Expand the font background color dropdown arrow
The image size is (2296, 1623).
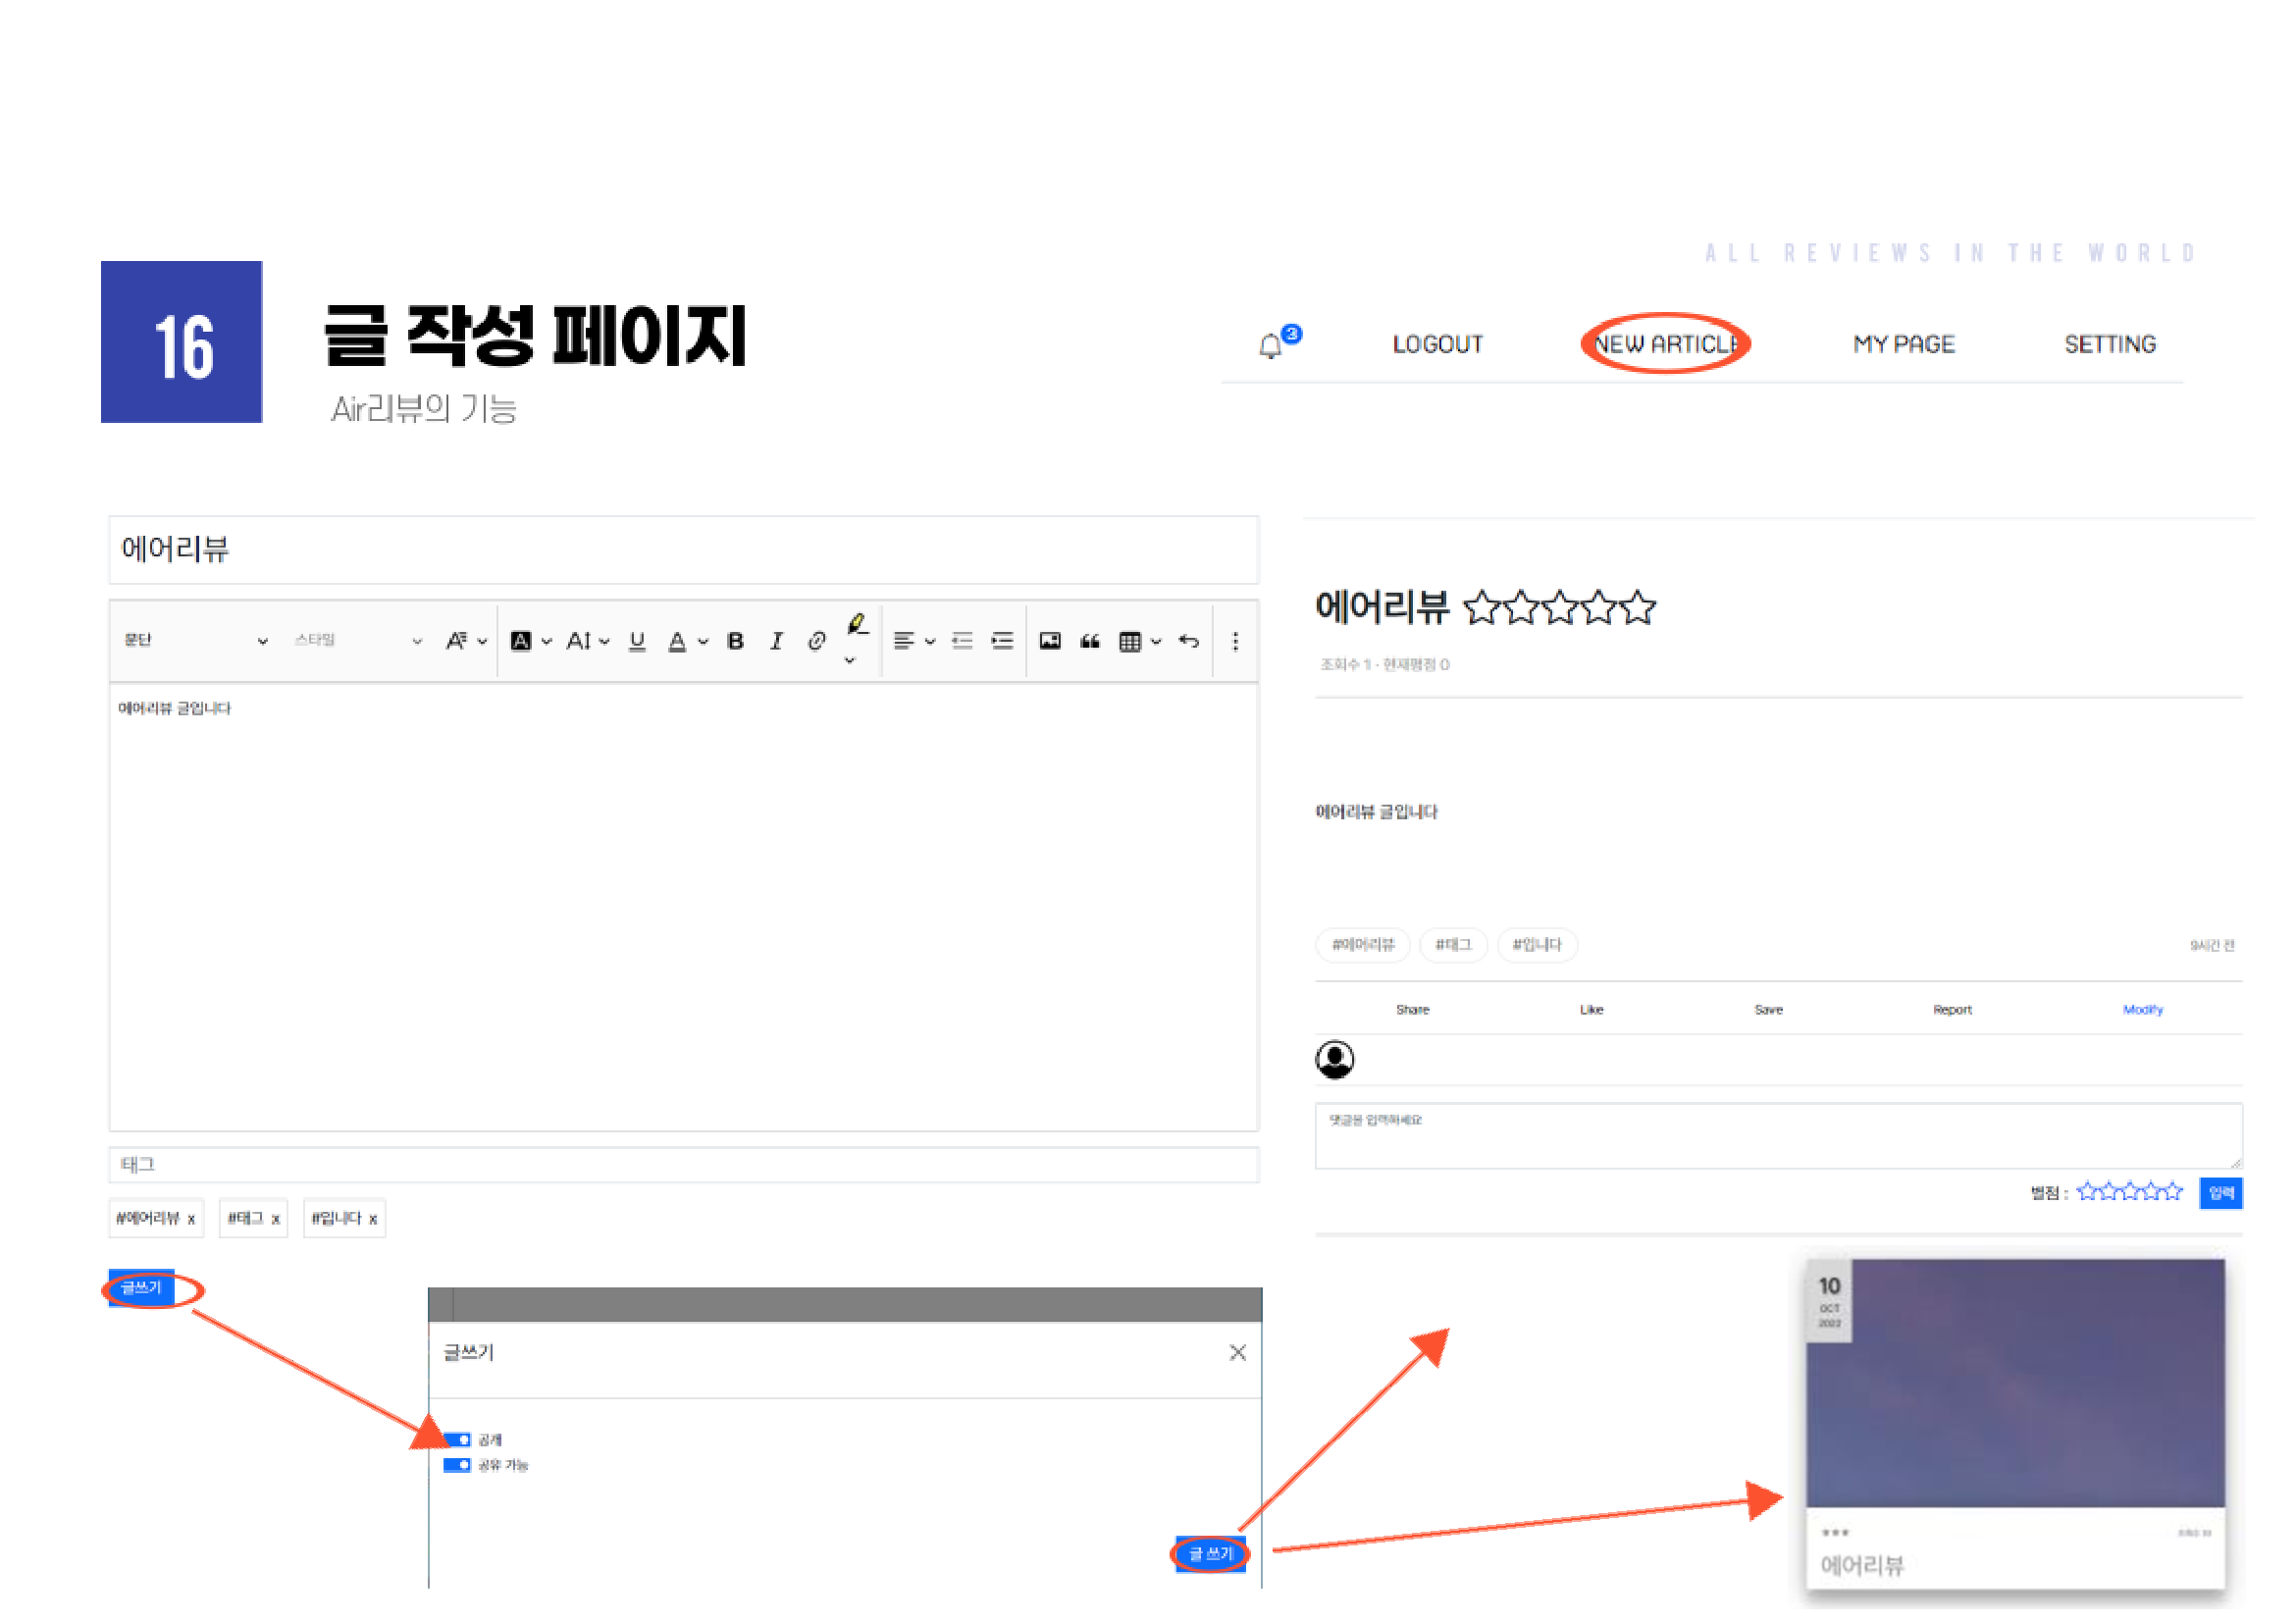pyautogui.click(x=546, y=642)
